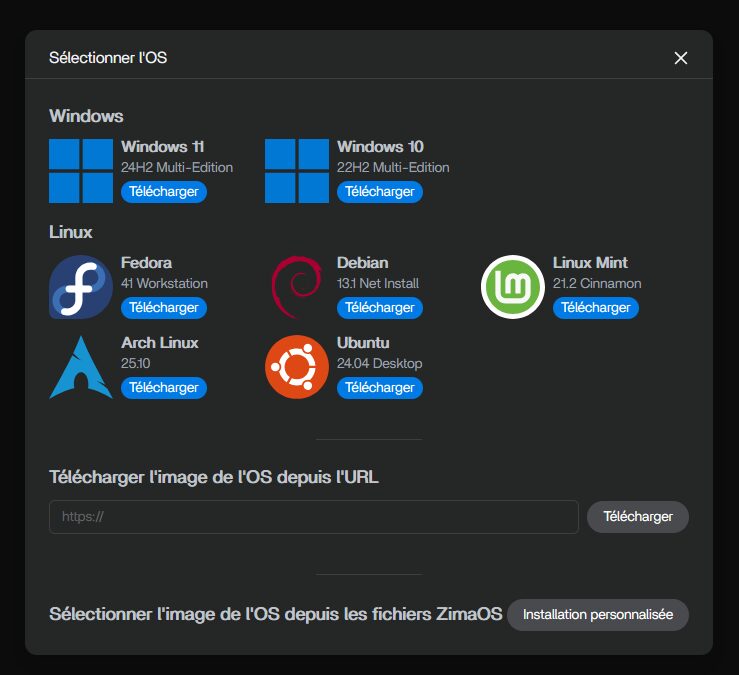This screenshot has width=739, height=675.
Task: Focus the https:// URL input field
Action: click(x=314, y=517)
